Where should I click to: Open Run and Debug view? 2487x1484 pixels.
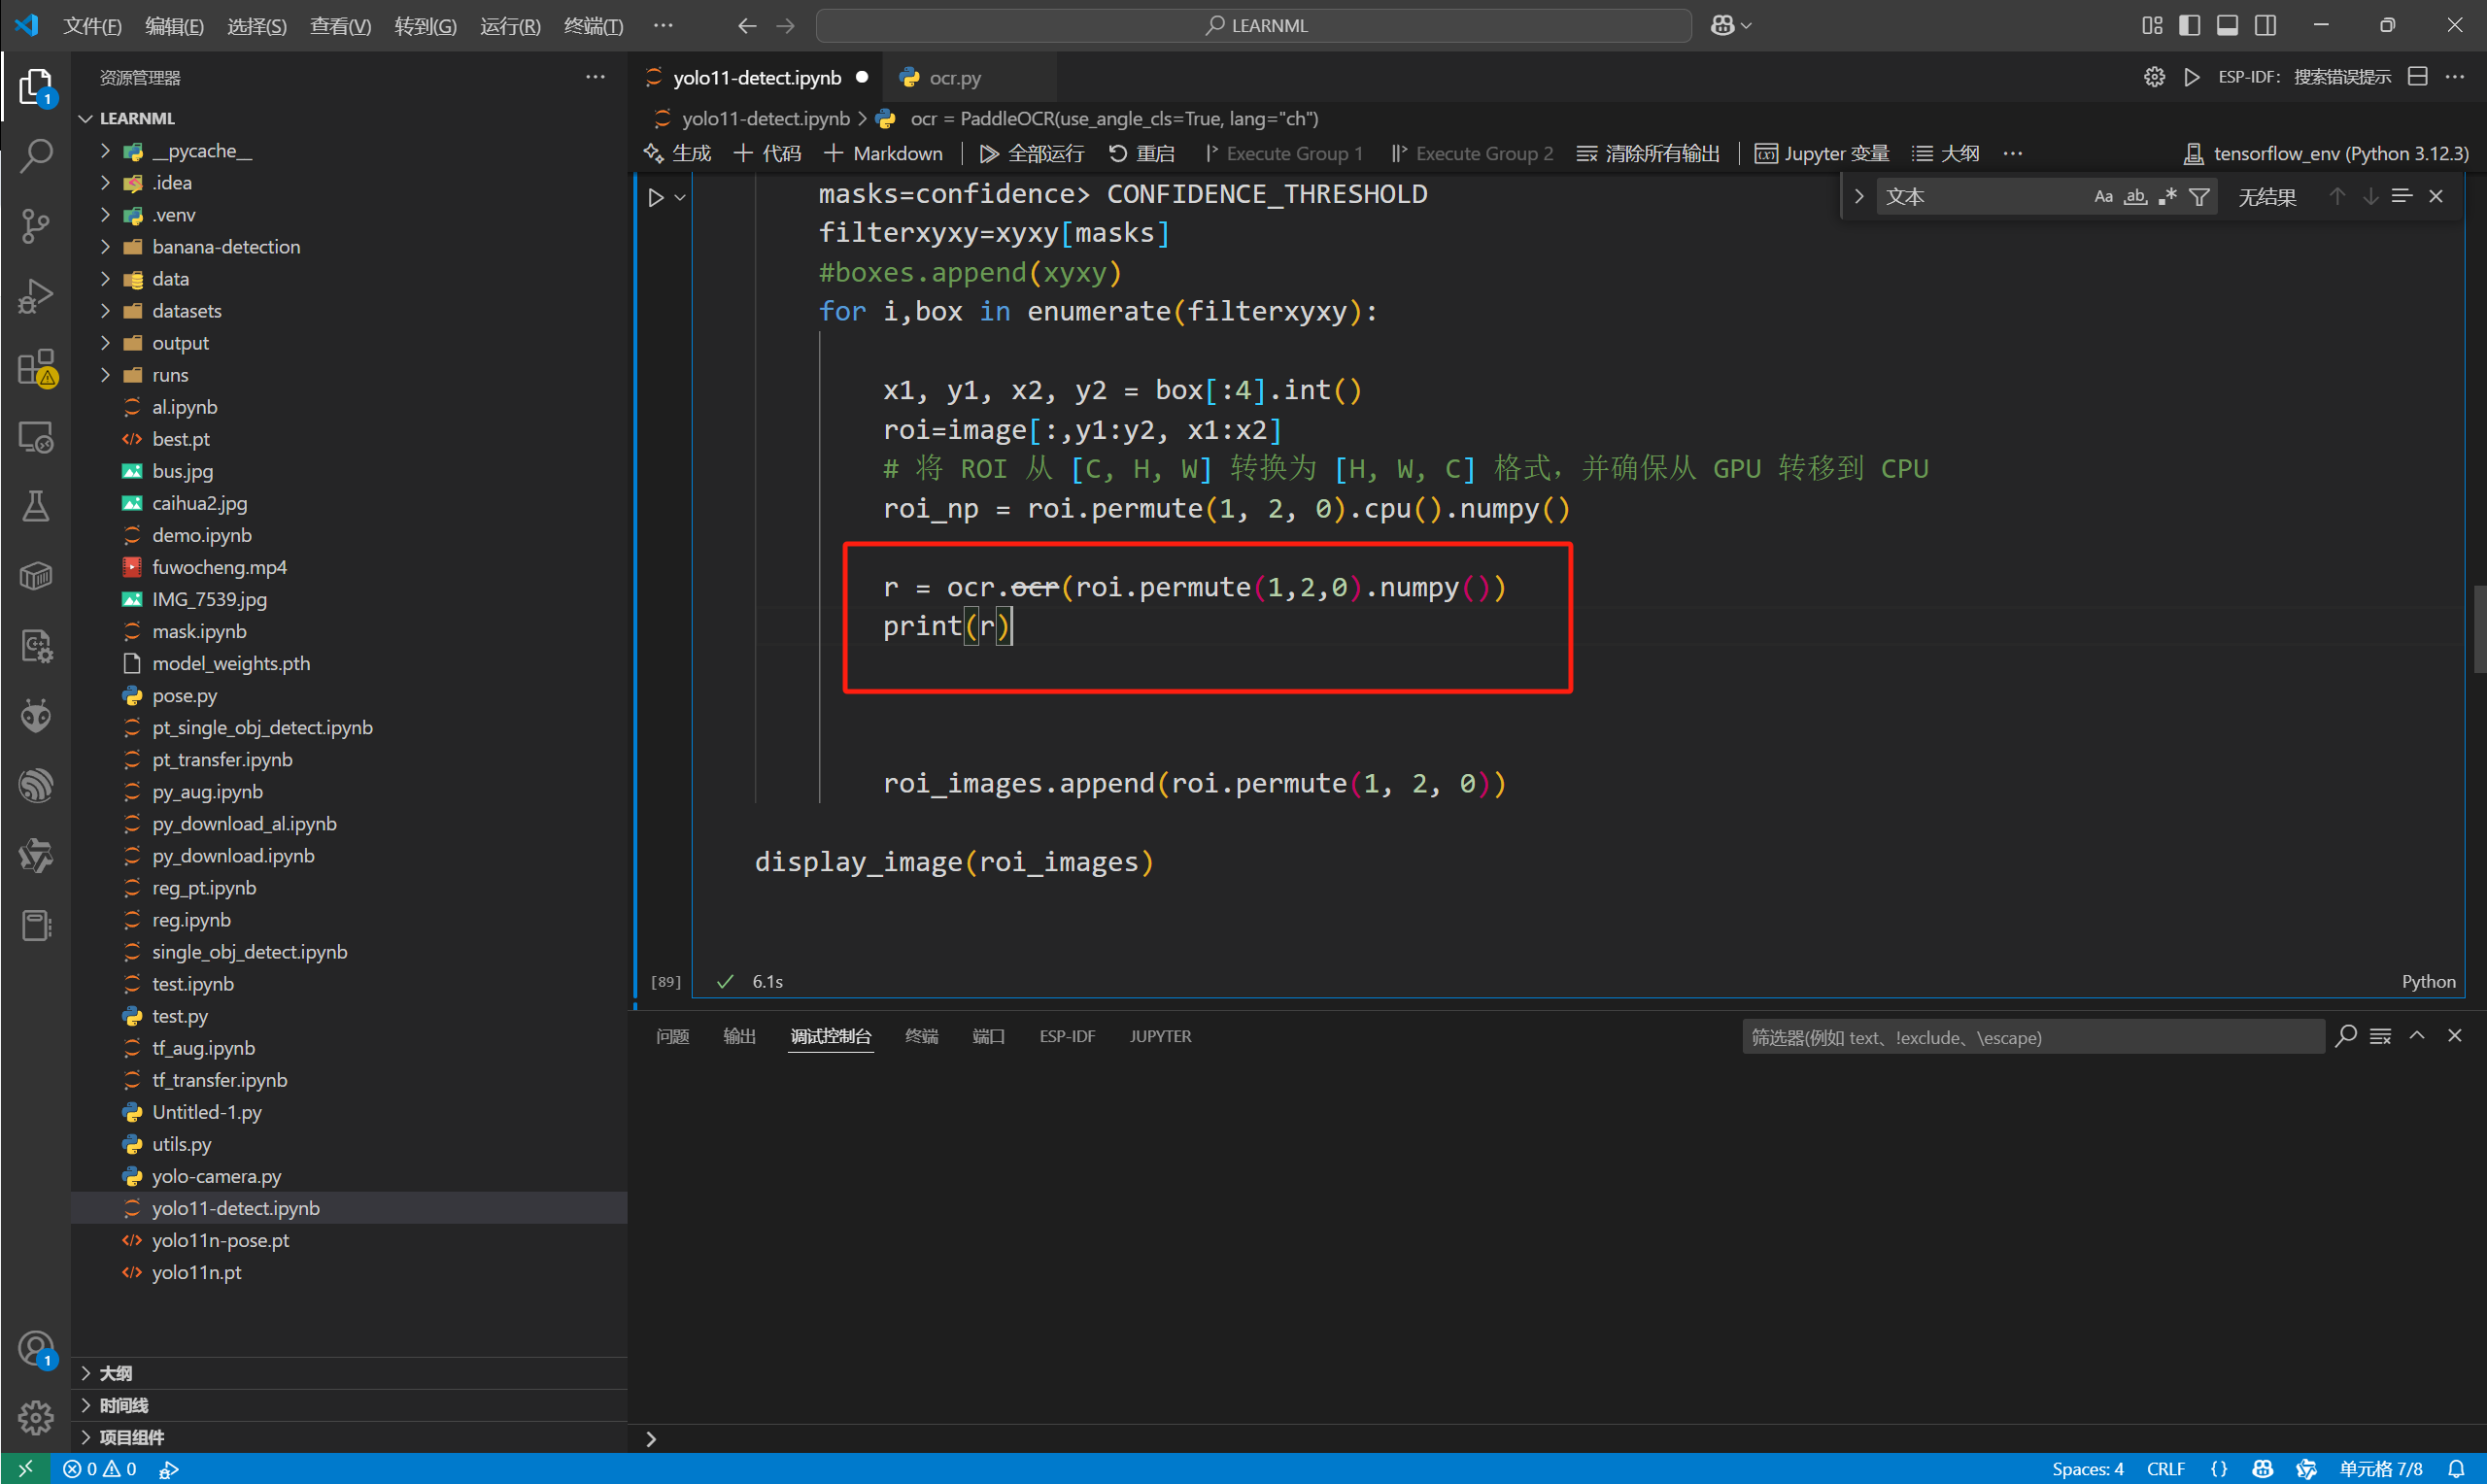point(36,296)
